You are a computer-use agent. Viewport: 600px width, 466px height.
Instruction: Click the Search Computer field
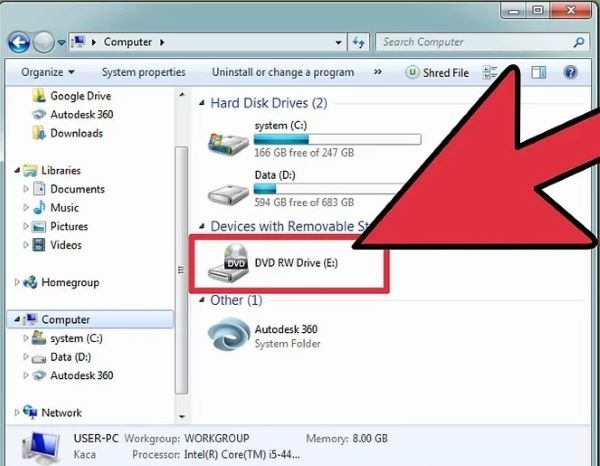475,43
